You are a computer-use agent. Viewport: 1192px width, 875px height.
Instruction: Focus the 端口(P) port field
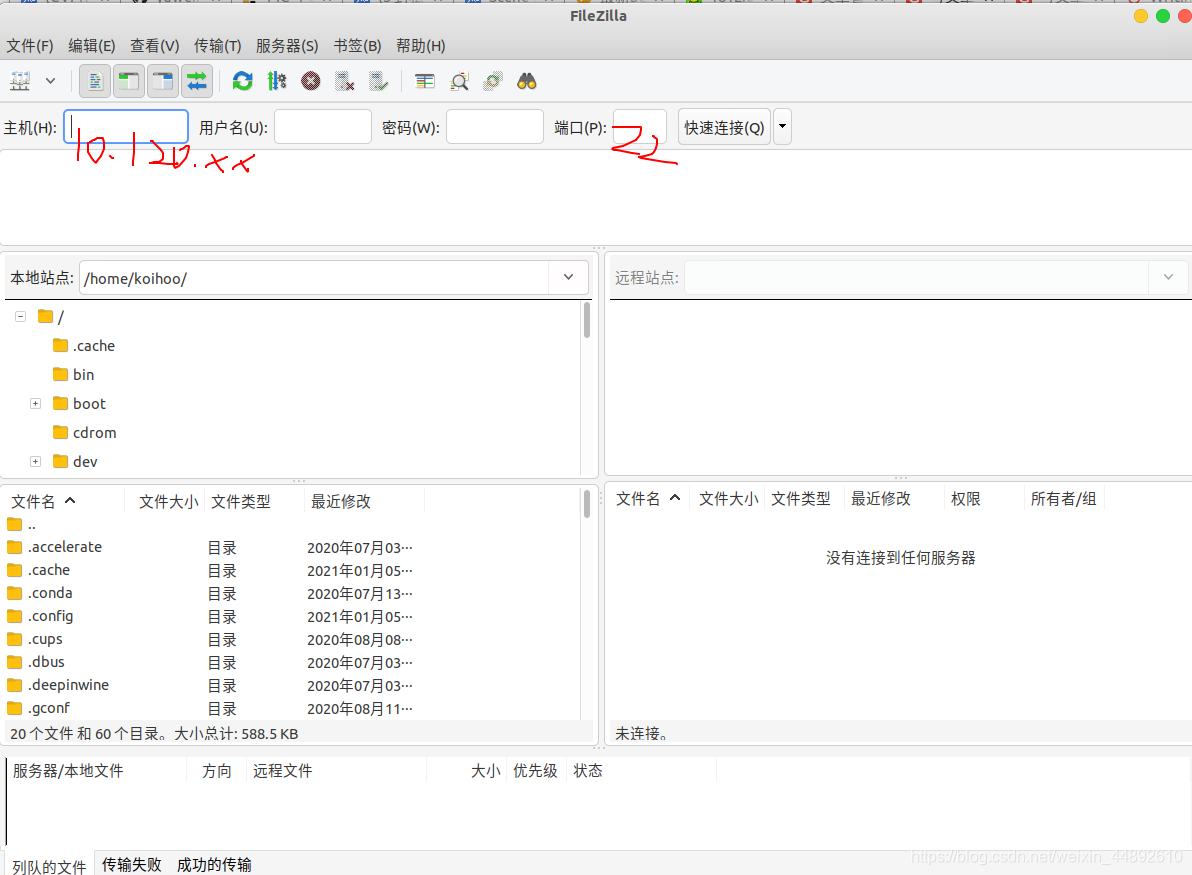pyautogui.click(x=640, y=127)
